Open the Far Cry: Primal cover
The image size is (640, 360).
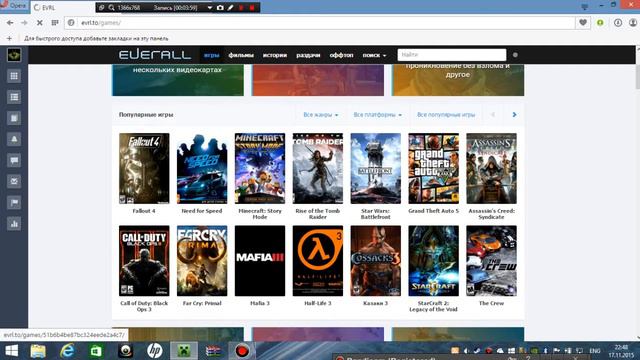202,261
